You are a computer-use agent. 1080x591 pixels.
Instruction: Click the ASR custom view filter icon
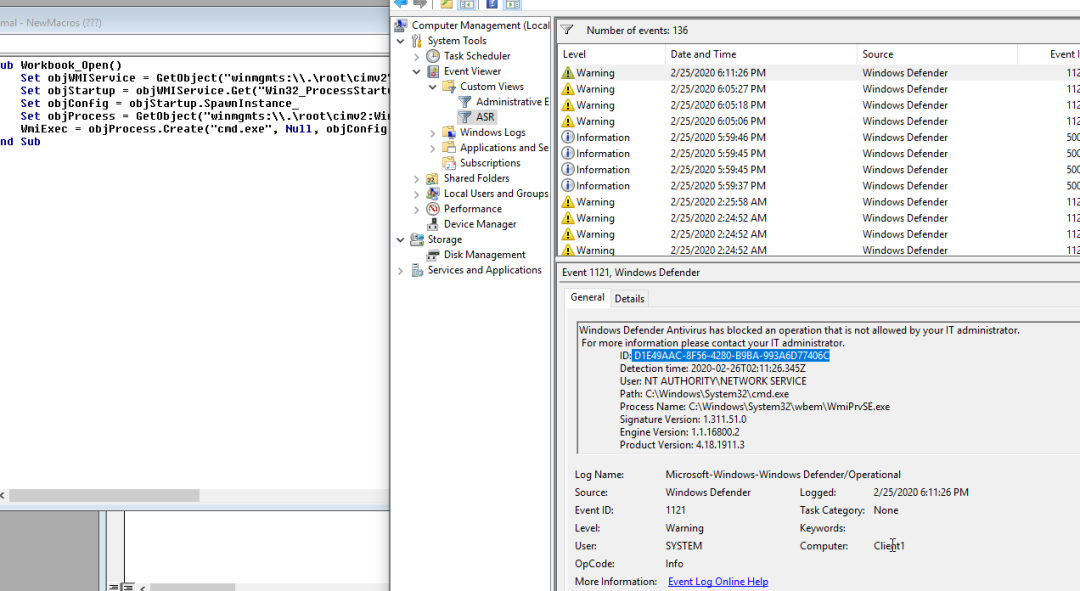pyautogui.click(x=465, y=117)
